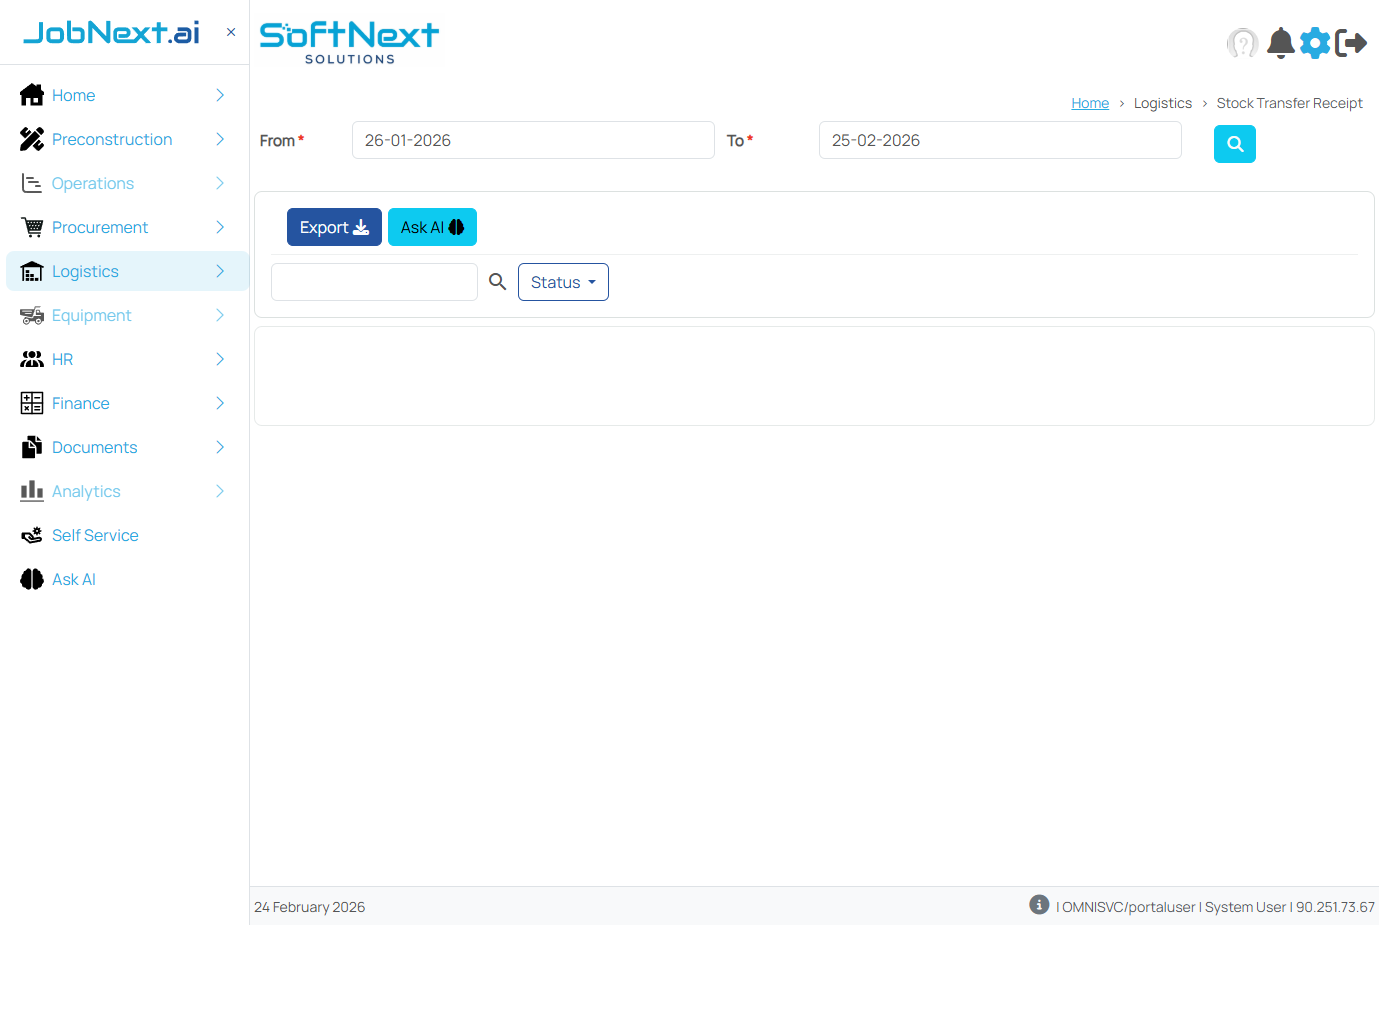Viewport: 1379px width, 1035px height.
Task: Click the Equipment sidebar icon
Action: click(31, 315)
